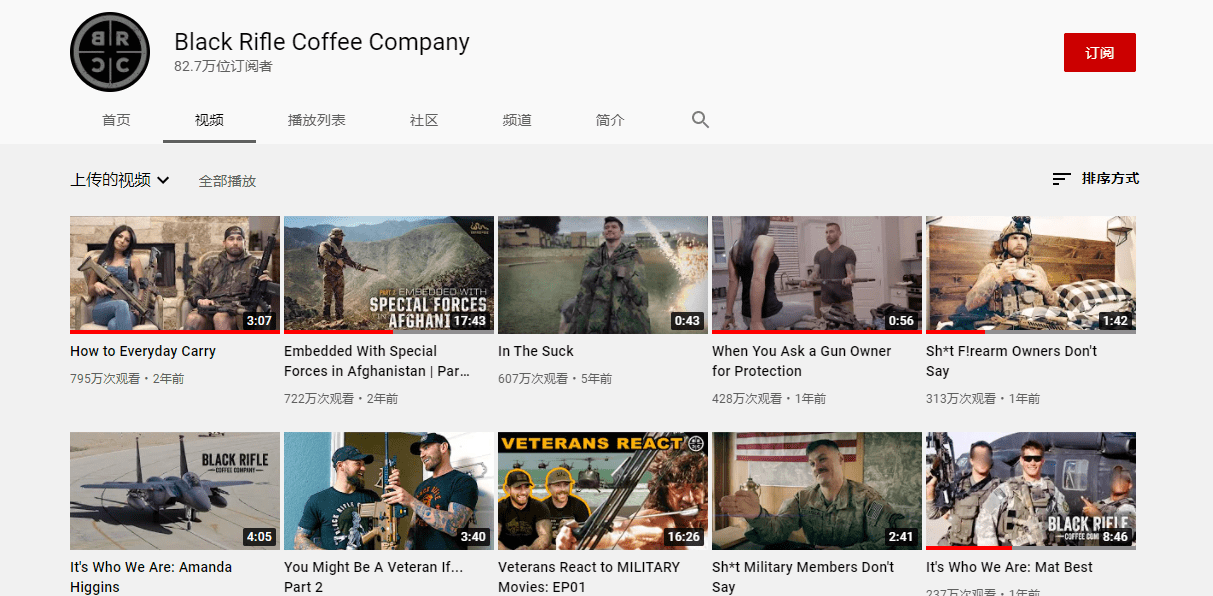The height and width of the screenshot is (596, 1213).
Task: Switch to the 首页 tab
Action: pyautogui.click(x=116, y=120)
